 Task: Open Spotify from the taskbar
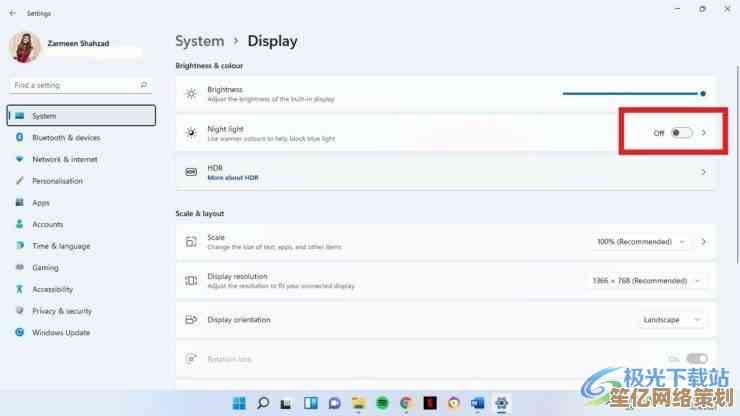pos(382,403)
